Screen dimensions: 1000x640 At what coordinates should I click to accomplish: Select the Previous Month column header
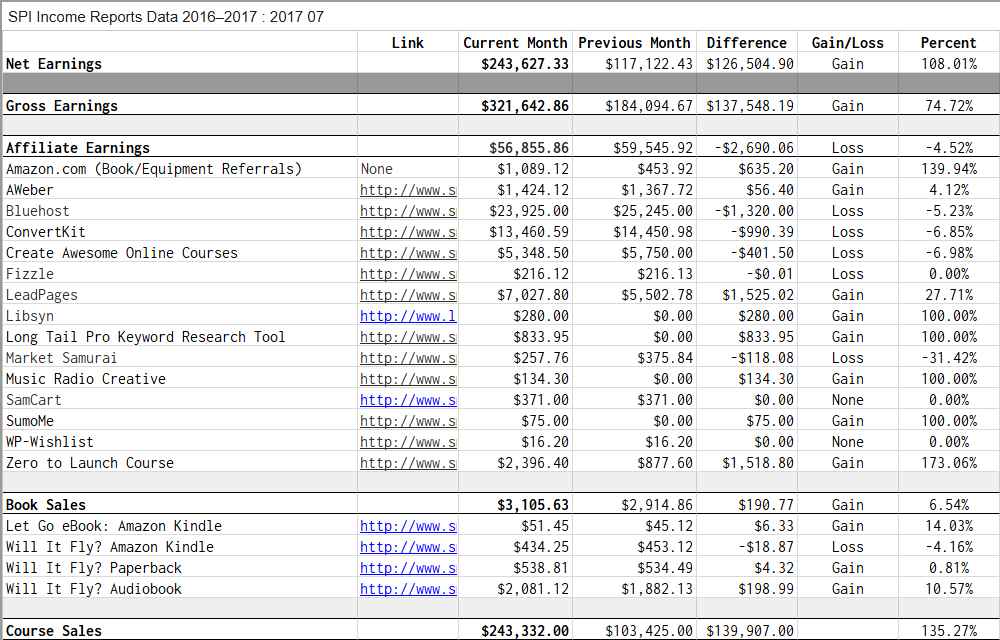click(x=635, y=43)
